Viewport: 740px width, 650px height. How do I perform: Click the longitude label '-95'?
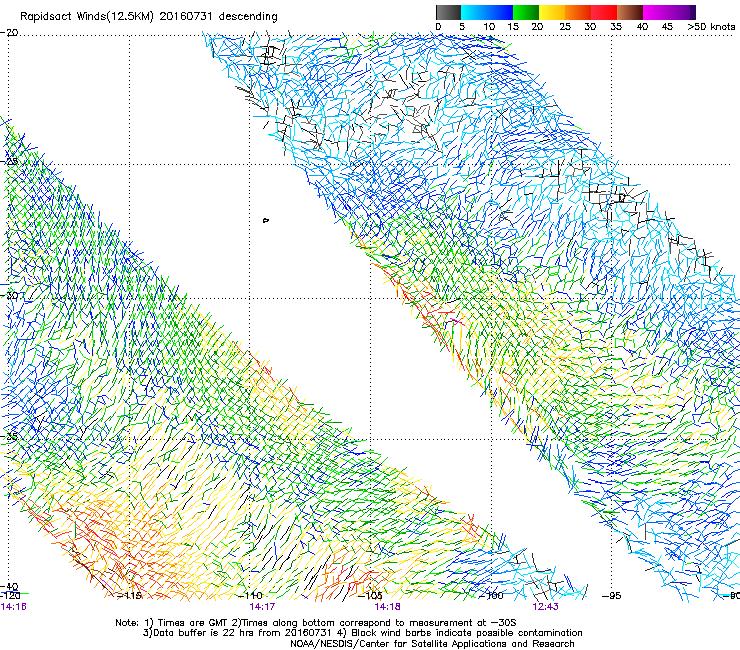pyautogui.click(x=612, y=596)
